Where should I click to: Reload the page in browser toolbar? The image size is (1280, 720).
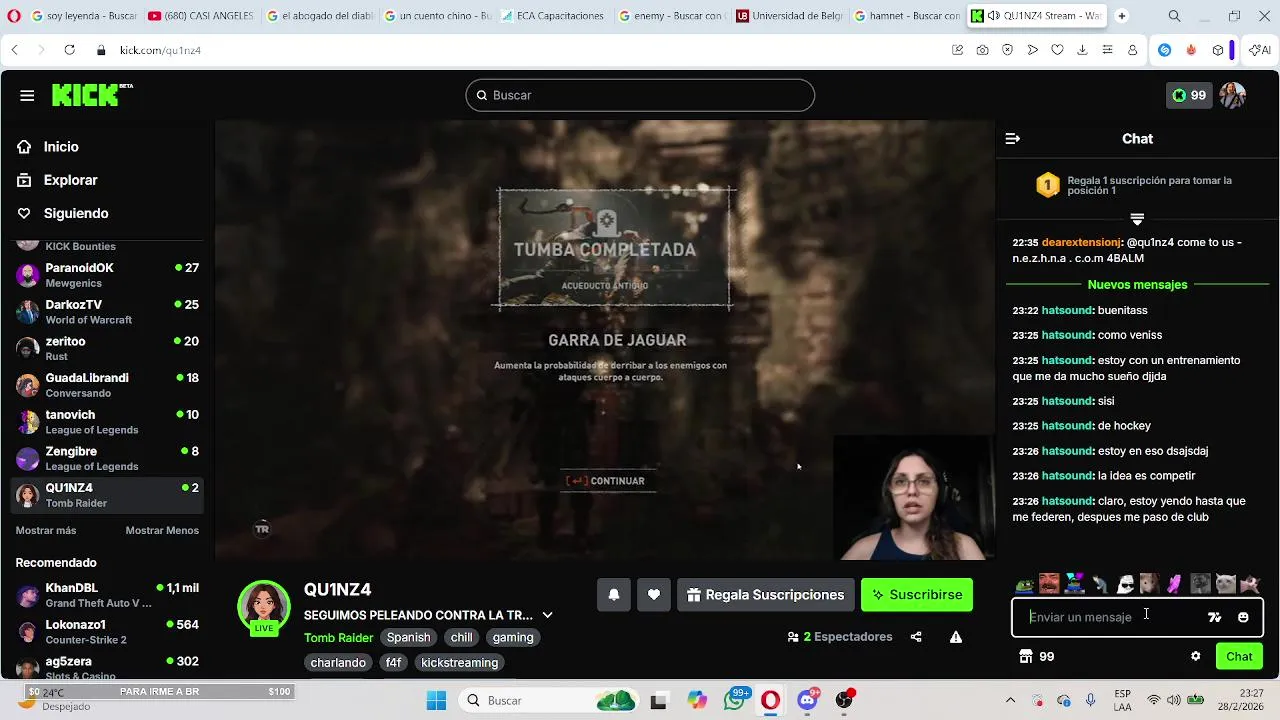tap(69, 50)
